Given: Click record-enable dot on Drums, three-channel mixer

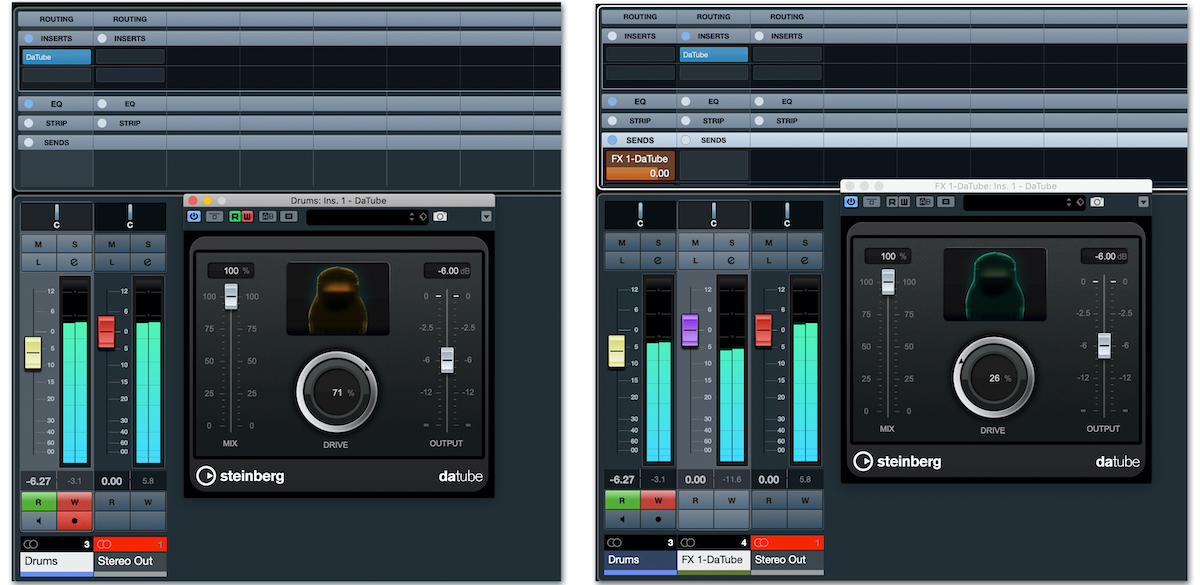Looking at the screenshot, I should point(658,519).
